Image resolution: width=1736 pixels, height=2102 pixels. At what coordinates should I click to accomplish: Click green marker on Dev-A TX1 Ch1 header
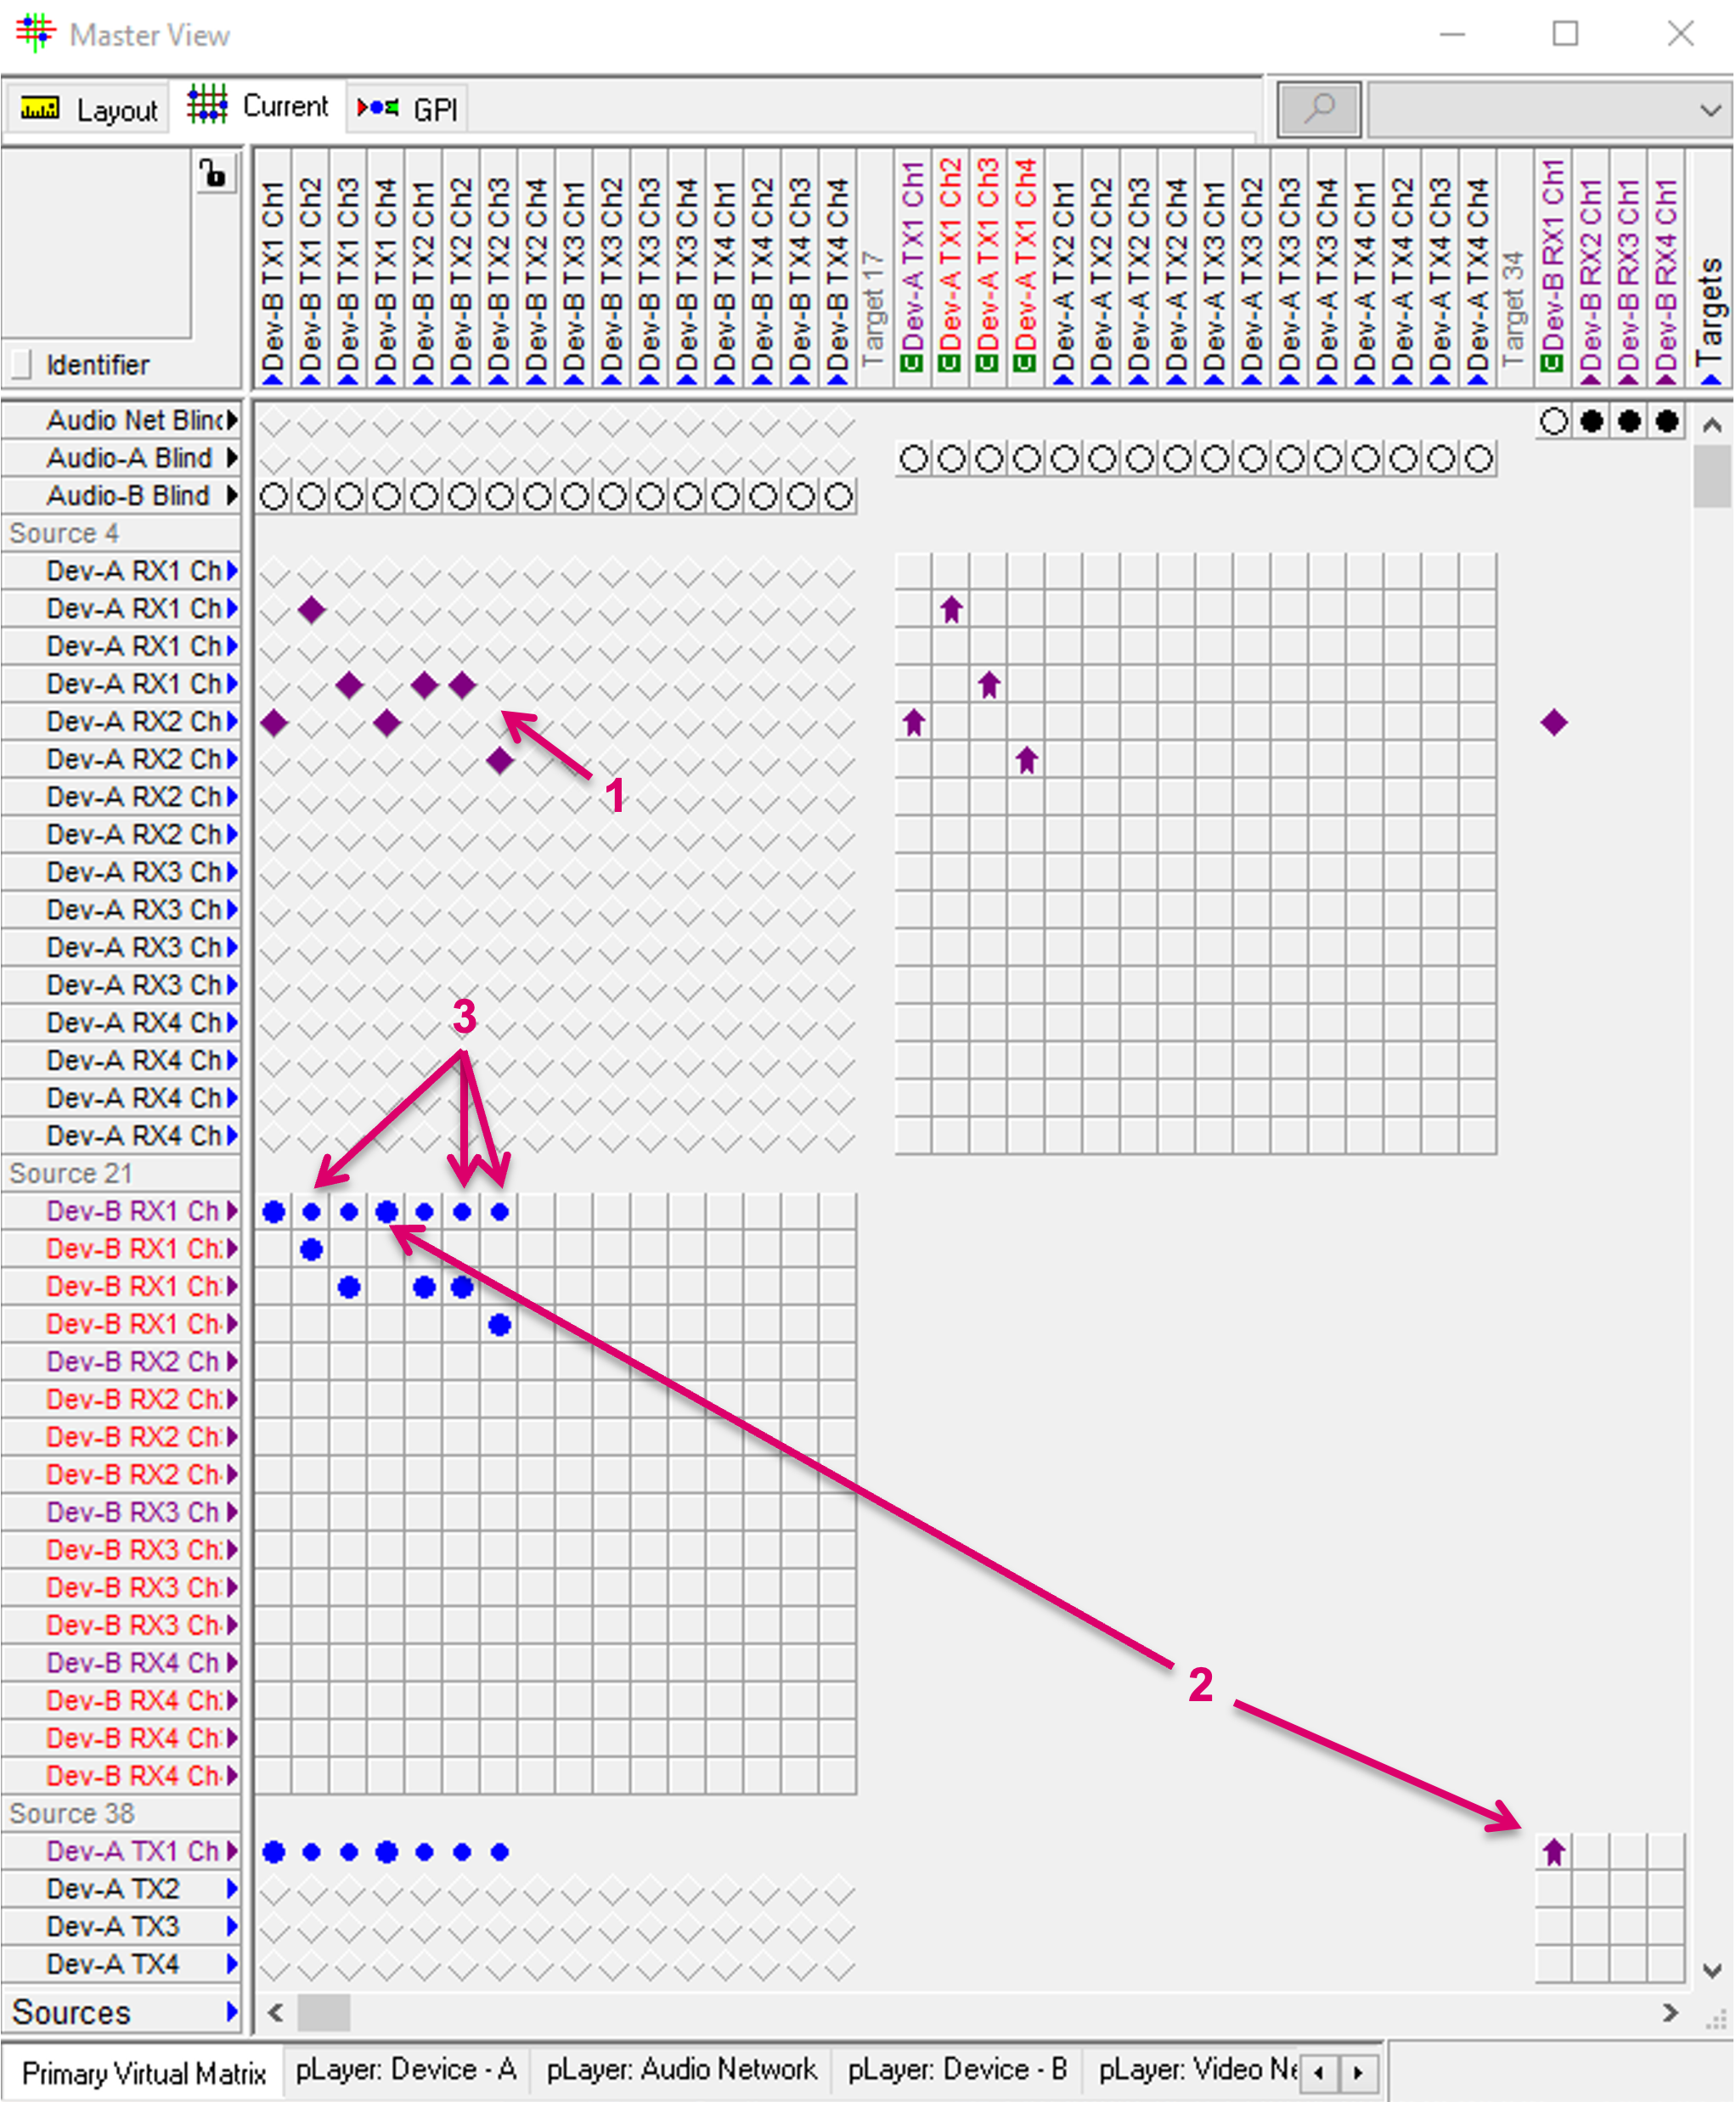point(911,363)
